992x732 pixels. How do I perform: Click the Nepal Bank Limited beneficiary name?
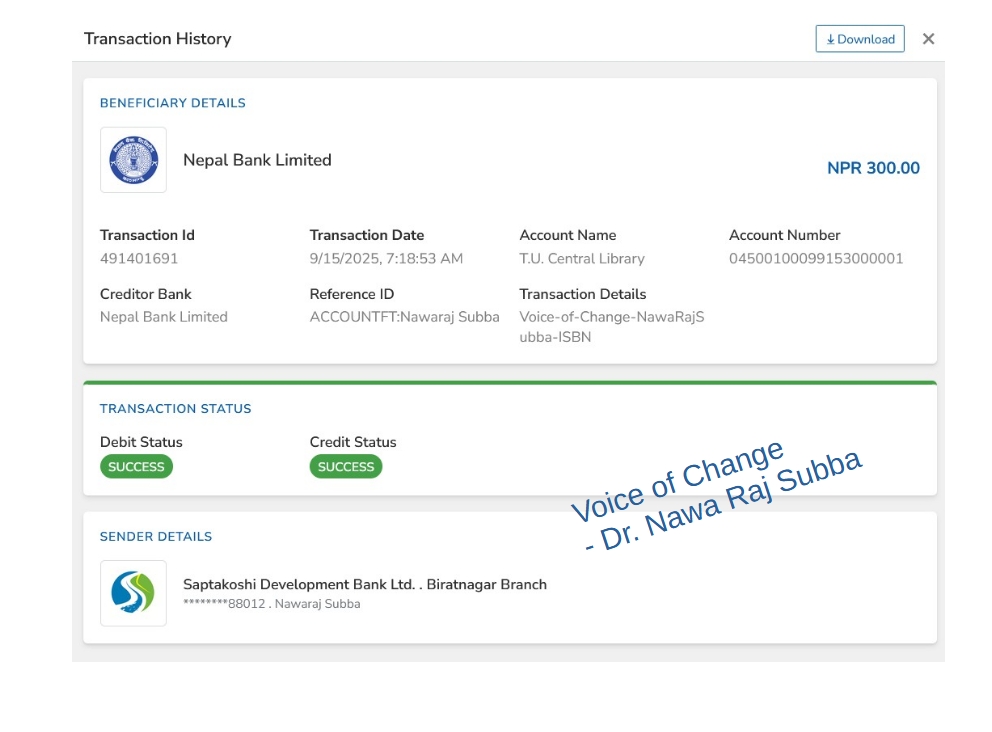257,160
